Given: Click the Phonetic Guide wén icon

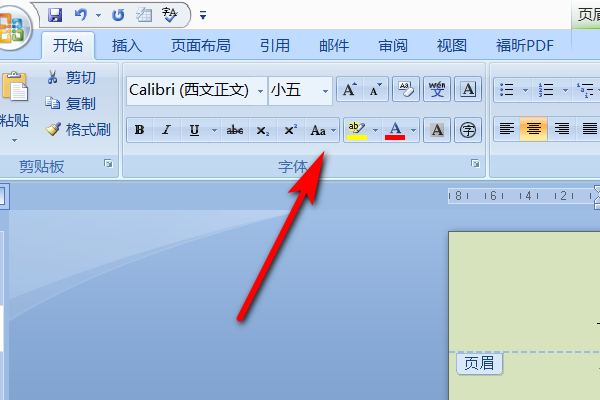Looking at the screenshot, I should click(x=437, y=90).
